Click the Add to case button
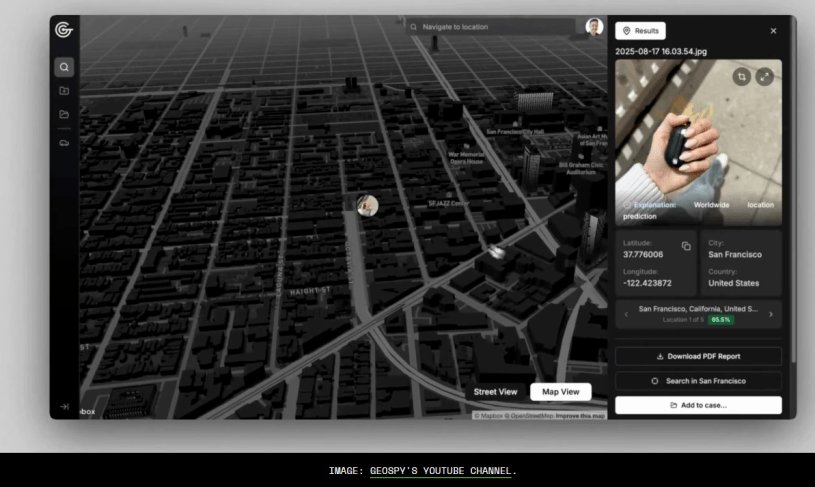Image resolution: width=815 pixels, height=487 pixels. pos(698,405)
